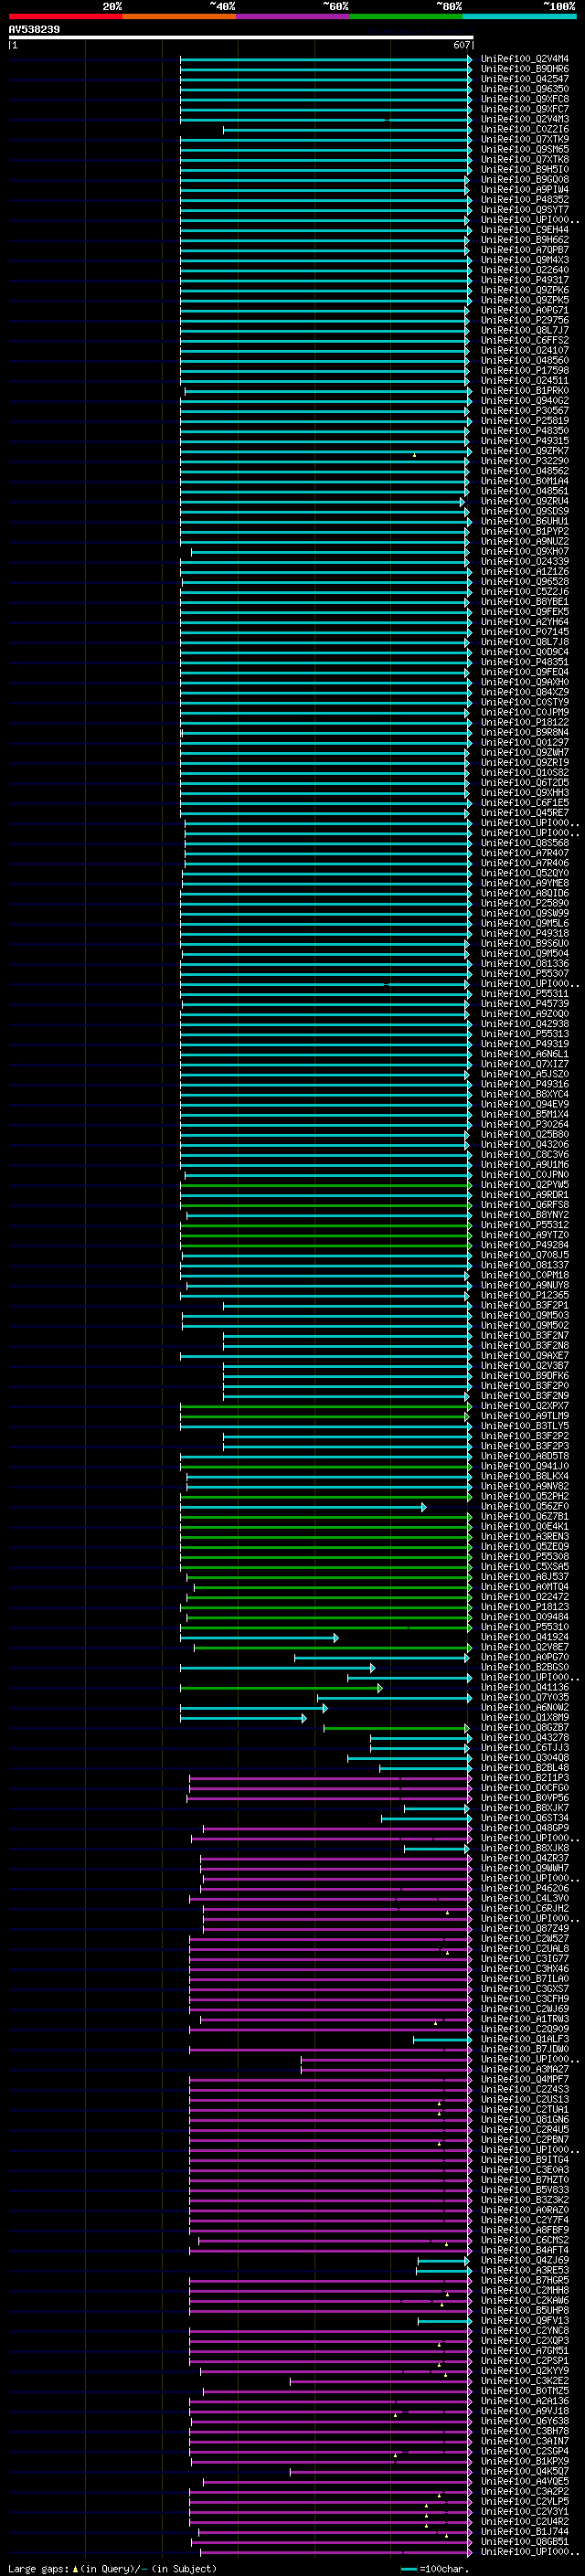Viewport: 585px width, 2576px height.
Task: Select the UniRef100_P55308 label
Action: (525, 1557)
